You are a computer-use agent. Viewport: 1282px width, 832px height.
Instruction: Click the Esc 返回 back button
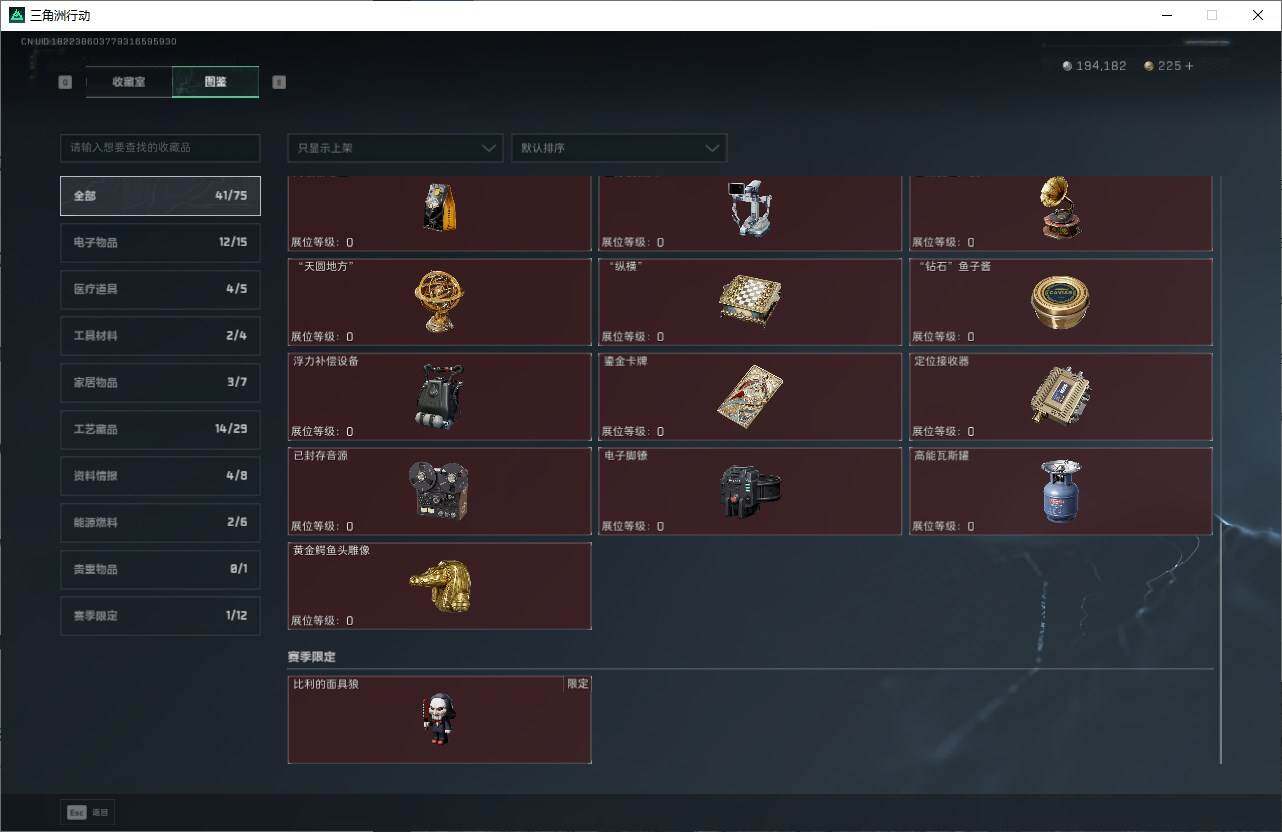coord(88,812)
